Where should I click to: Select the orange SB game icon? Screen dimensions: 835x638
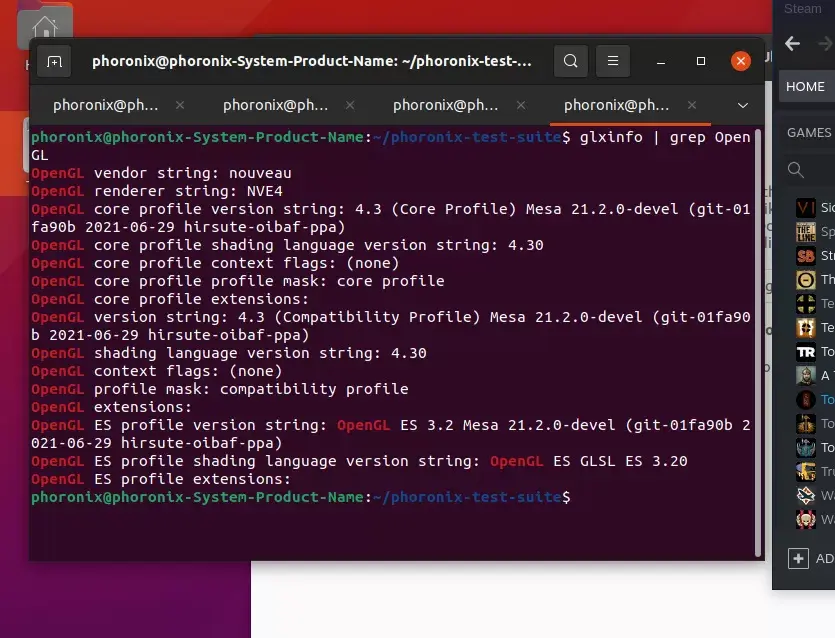[805, 256]
